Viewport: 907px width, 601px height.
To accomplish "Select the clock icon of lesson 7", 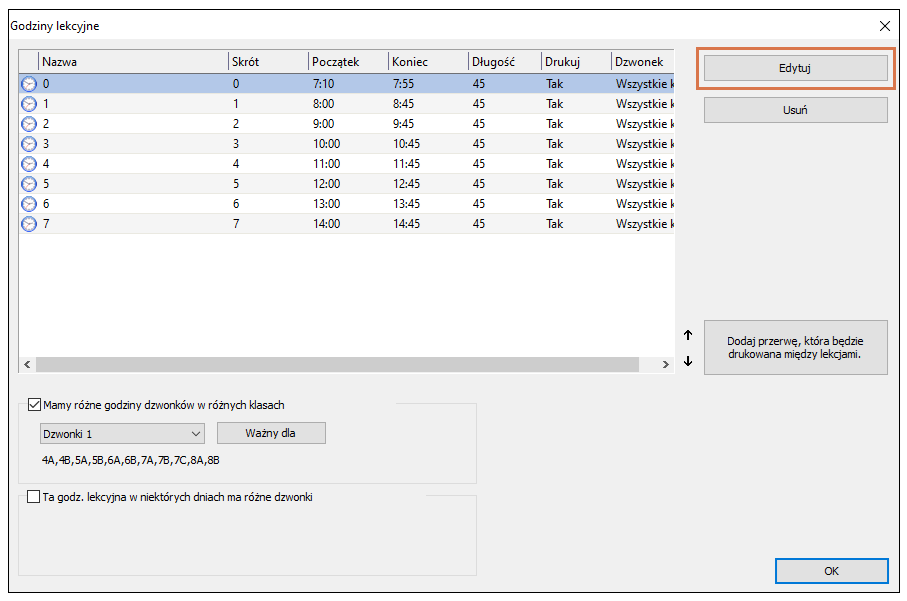I will click(28, 224).
